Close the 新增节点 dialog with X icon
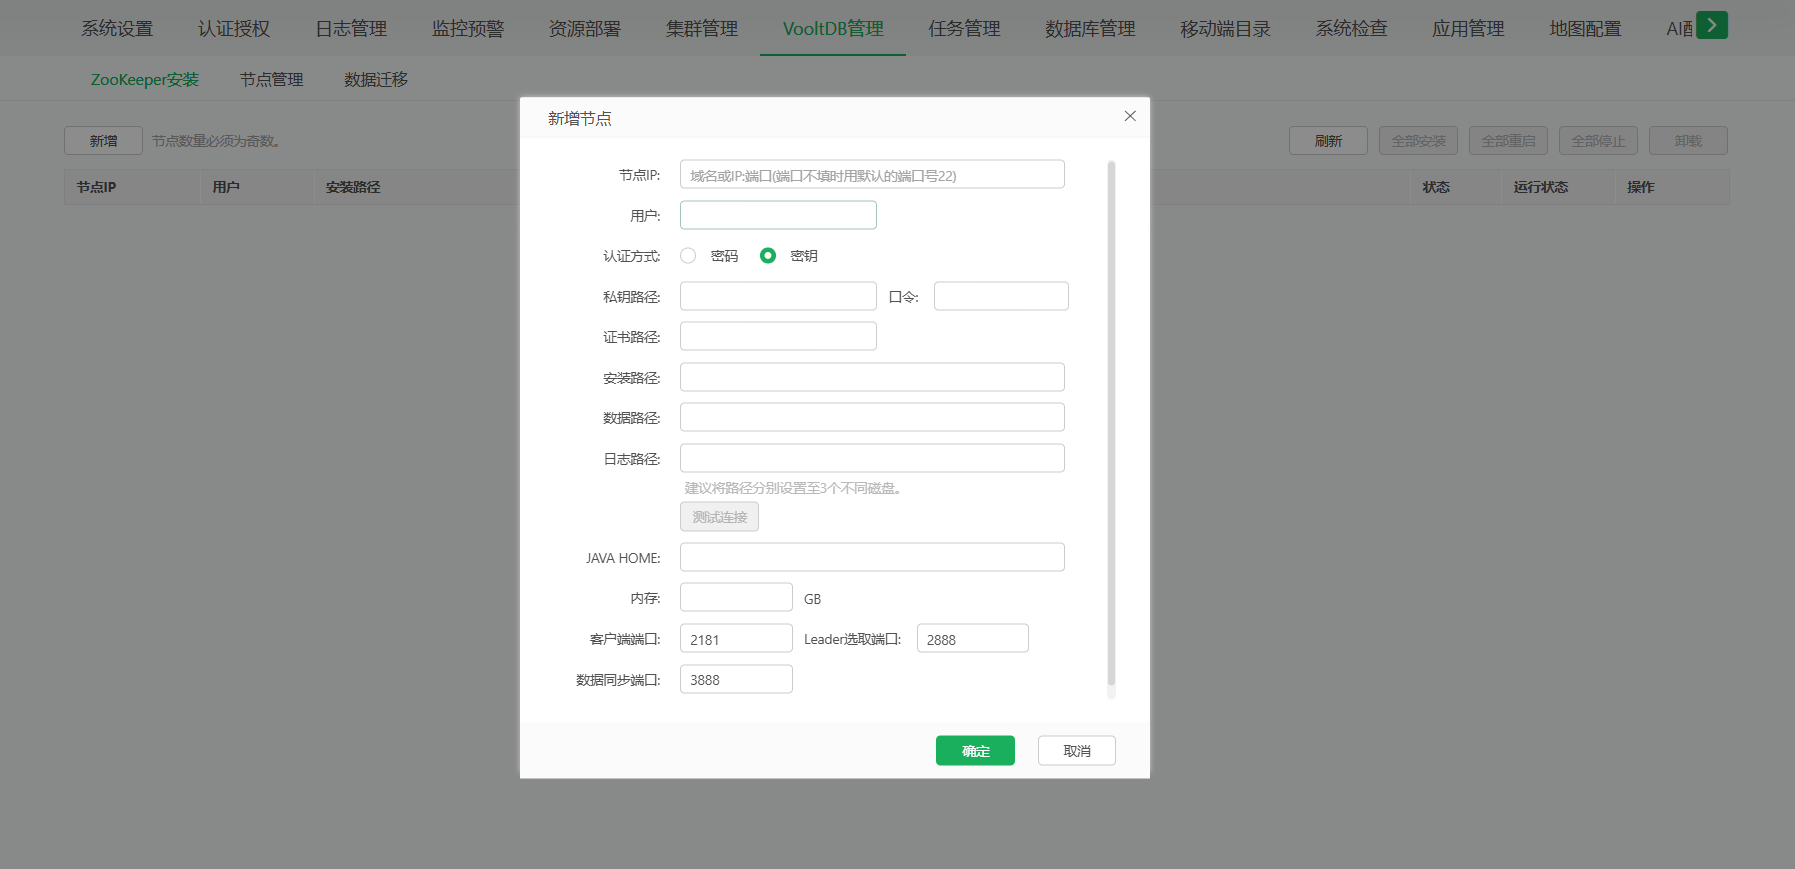This screenshot has height=869, width=1795. pyautogui.click(x=1130, y=116)
